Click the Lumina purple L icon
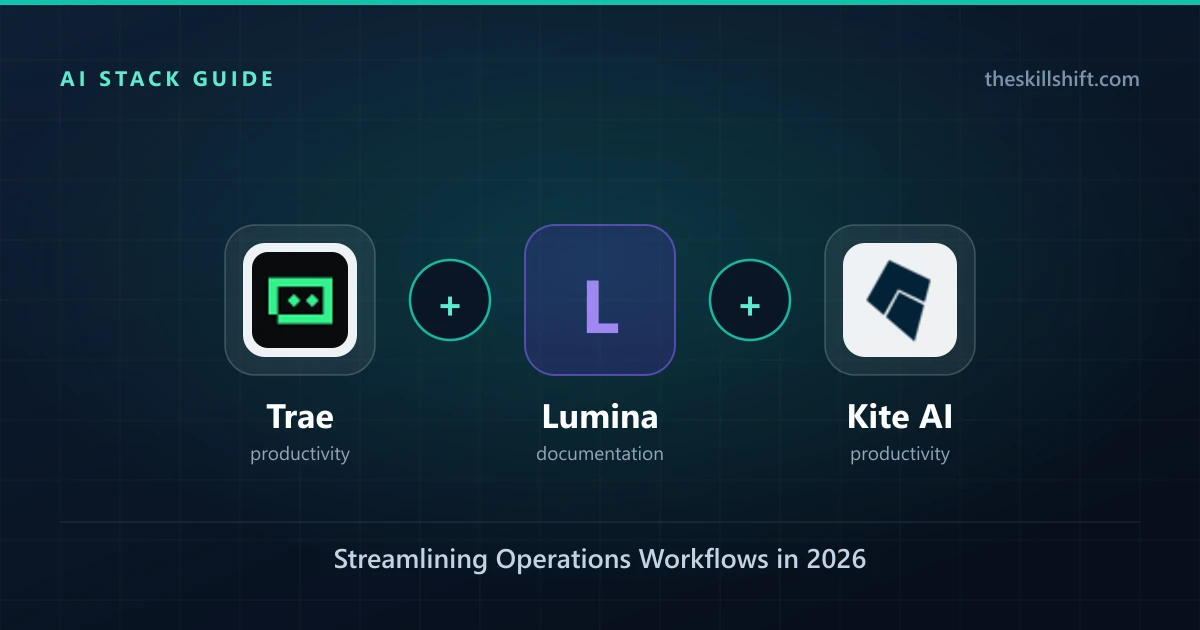 [600, 300]
